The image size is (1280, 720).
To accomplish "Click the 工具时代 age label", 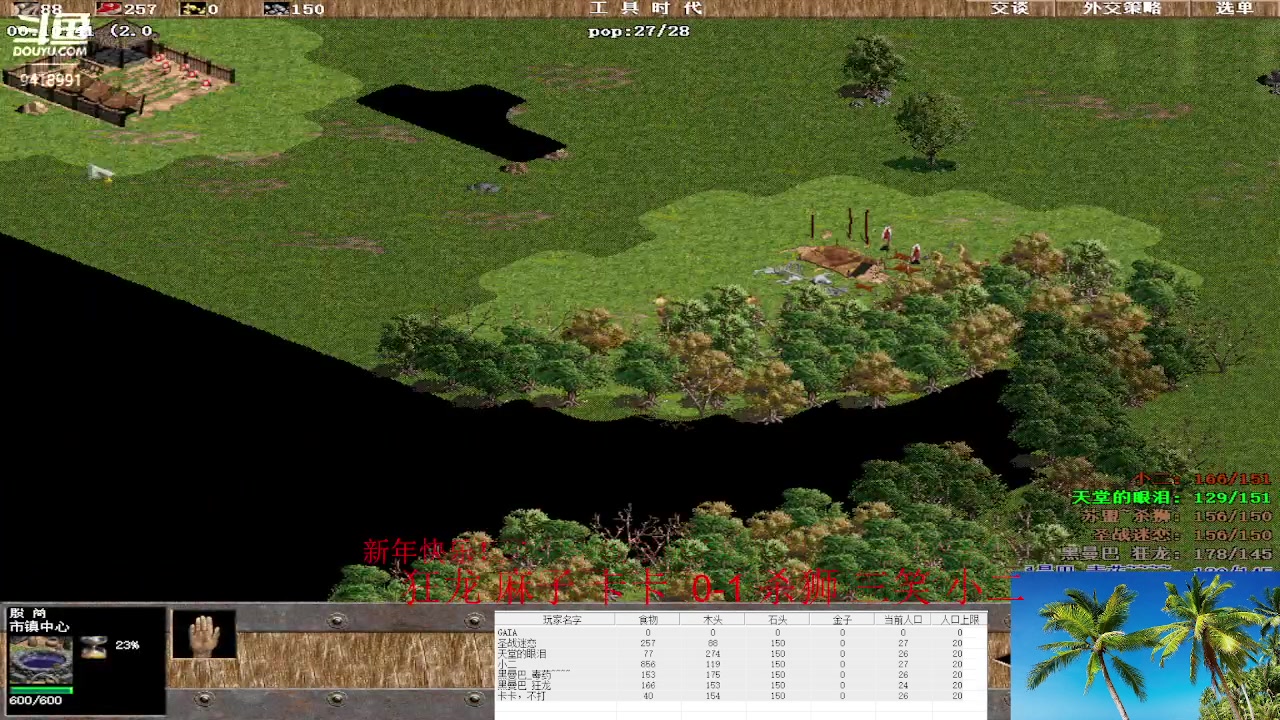I will pos(645,8).
